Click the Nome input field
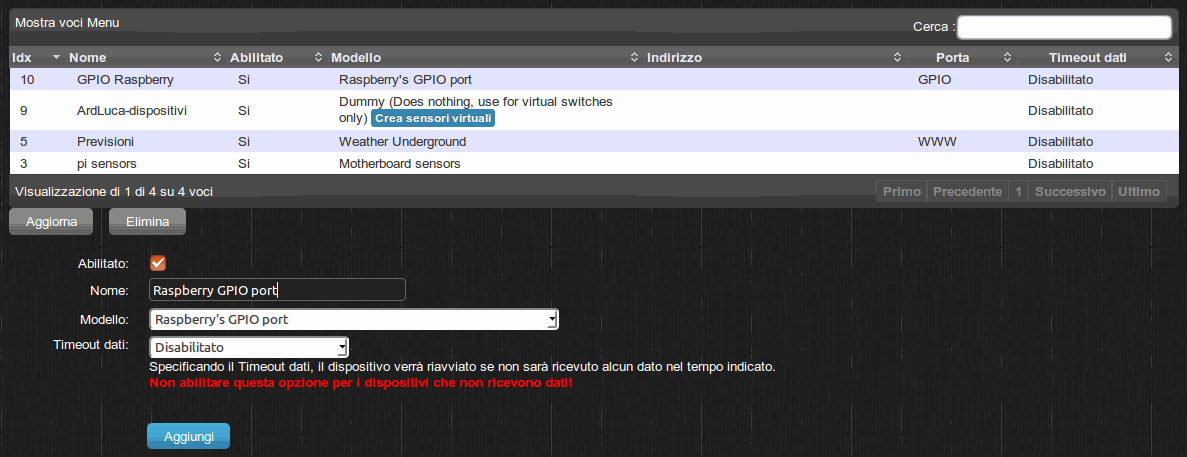The width and height of the screenshot is (1187, 457). point(277,290)
